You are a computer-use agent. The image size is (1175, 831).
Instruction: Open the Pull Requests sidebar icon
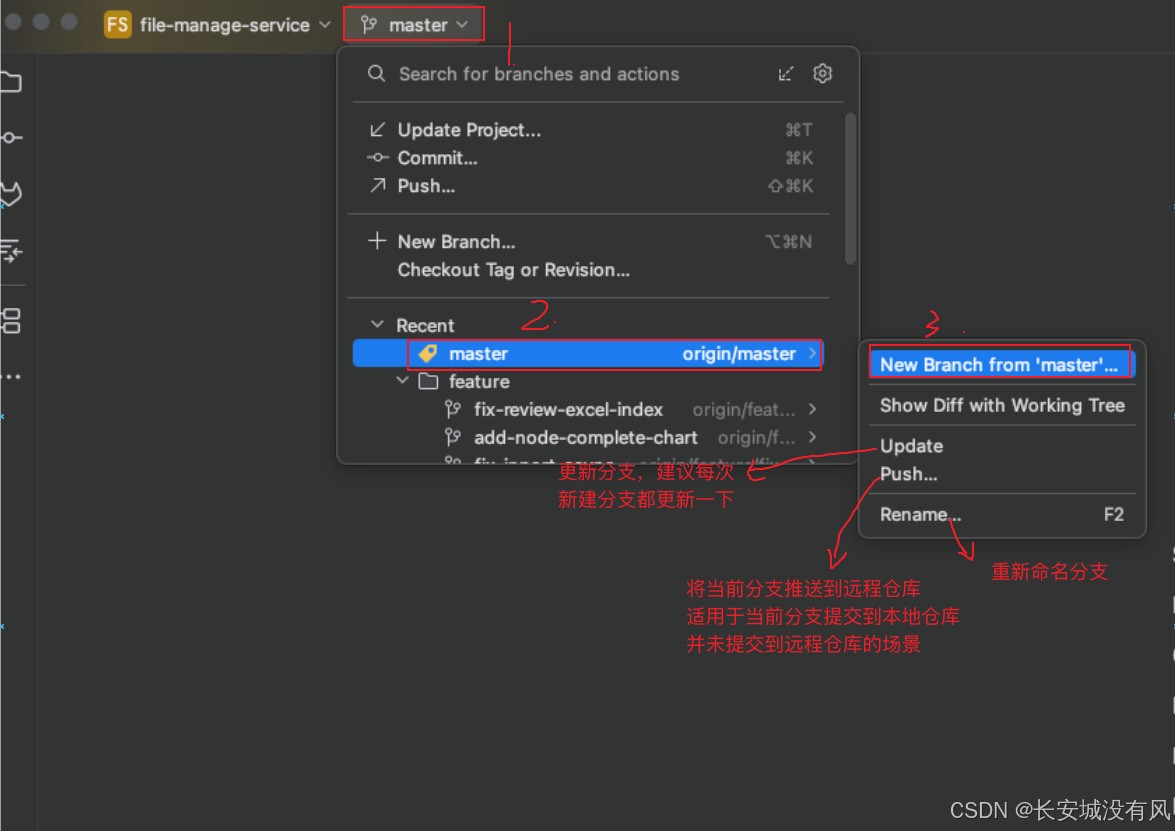tap(10, 250)
